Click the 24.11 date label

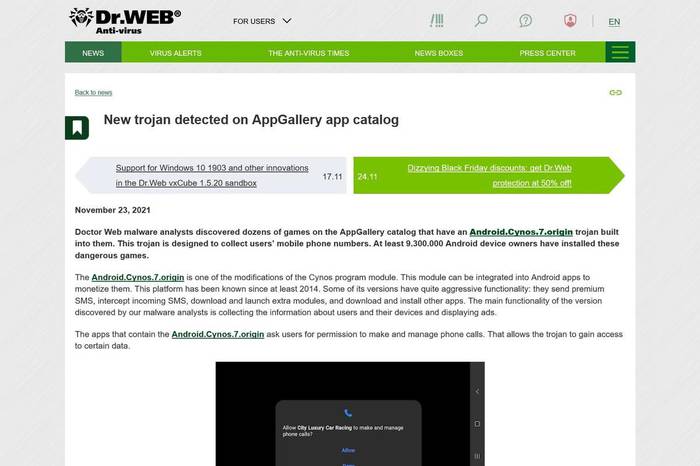pyautogui.click(x=367, y=177)
